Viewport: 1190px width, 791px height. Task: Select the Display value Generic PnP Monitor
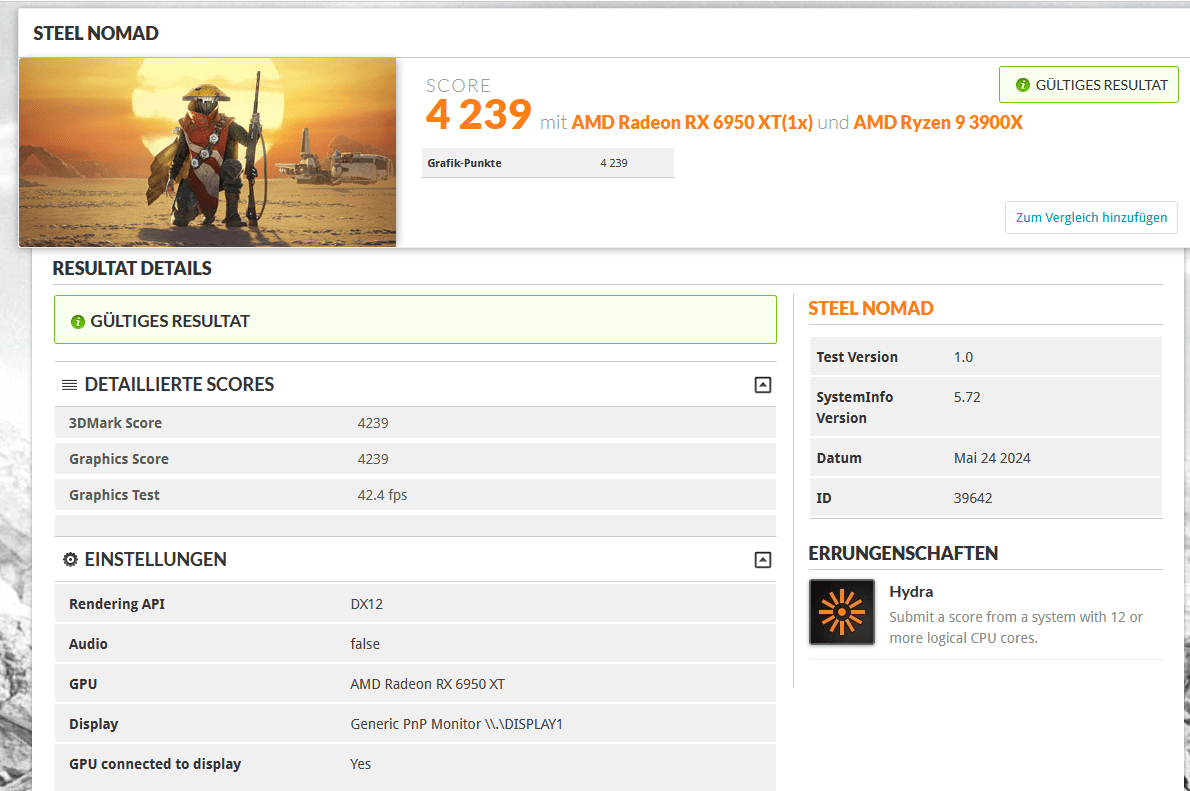pos(457,724)
